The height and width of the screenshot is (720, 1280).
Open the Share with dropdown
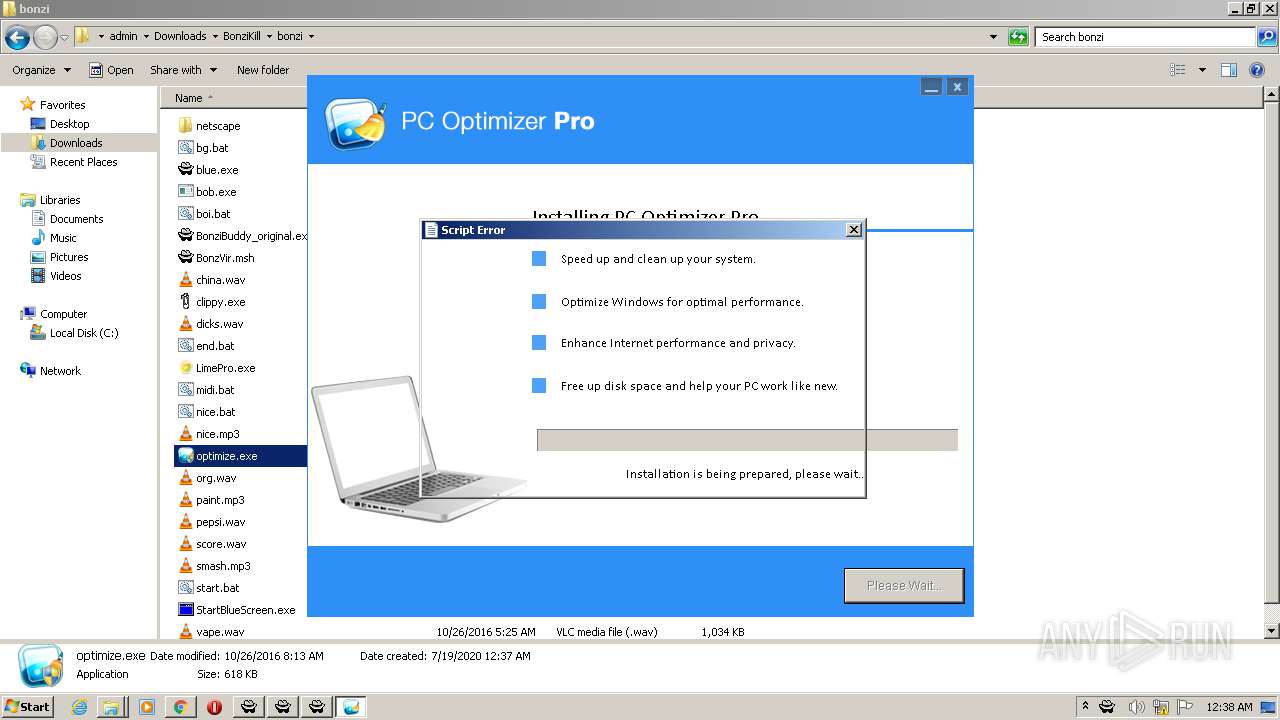point(183,70)
